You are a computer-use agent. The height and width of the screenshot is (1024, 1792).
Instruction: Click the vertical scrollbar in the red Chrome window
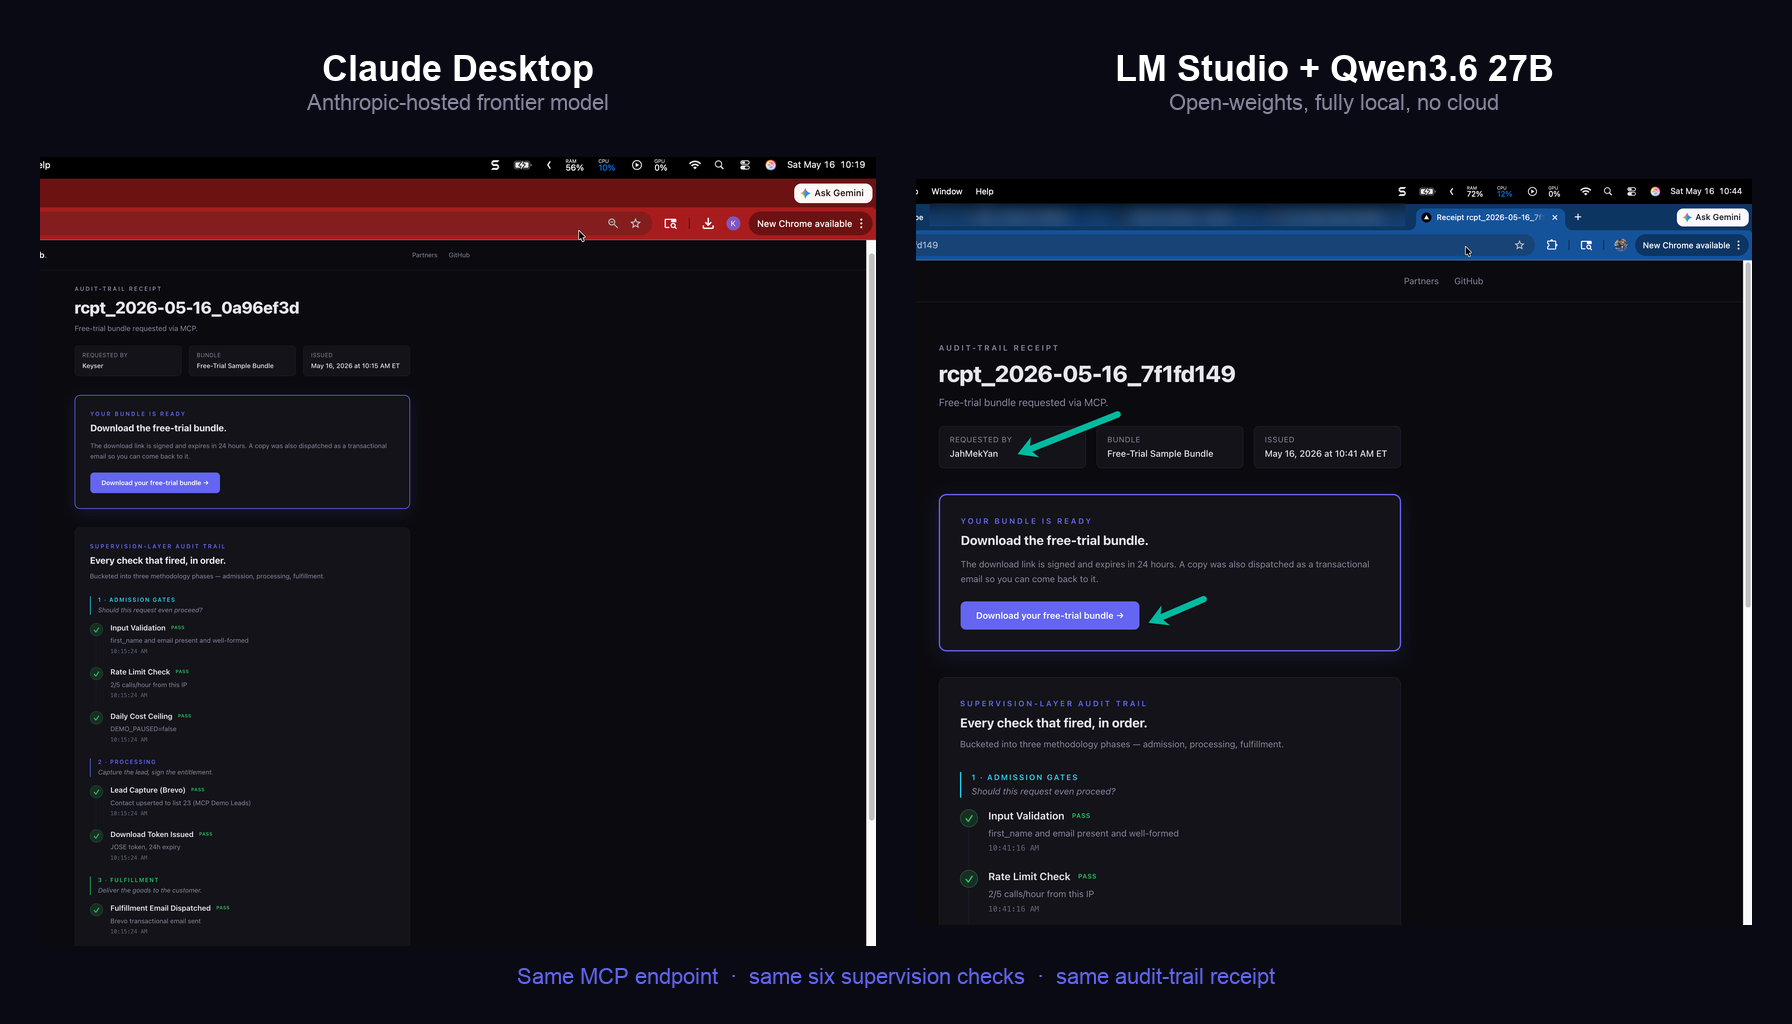click(x=871, y=535)
